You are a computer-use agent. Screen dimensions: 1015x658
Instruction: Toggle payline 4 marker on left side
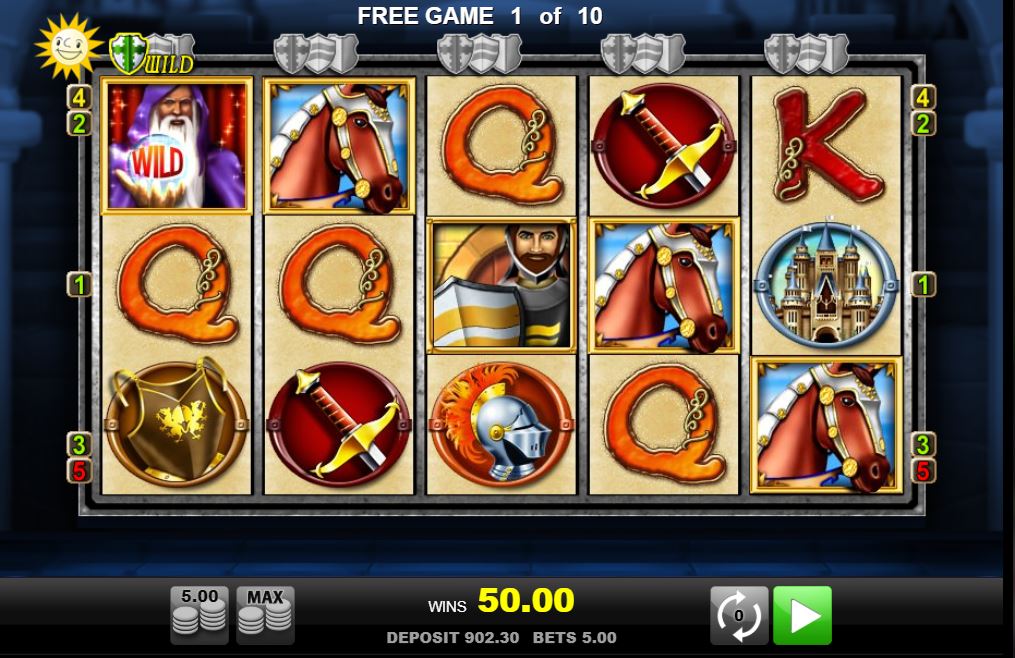(x=80, y=98)
